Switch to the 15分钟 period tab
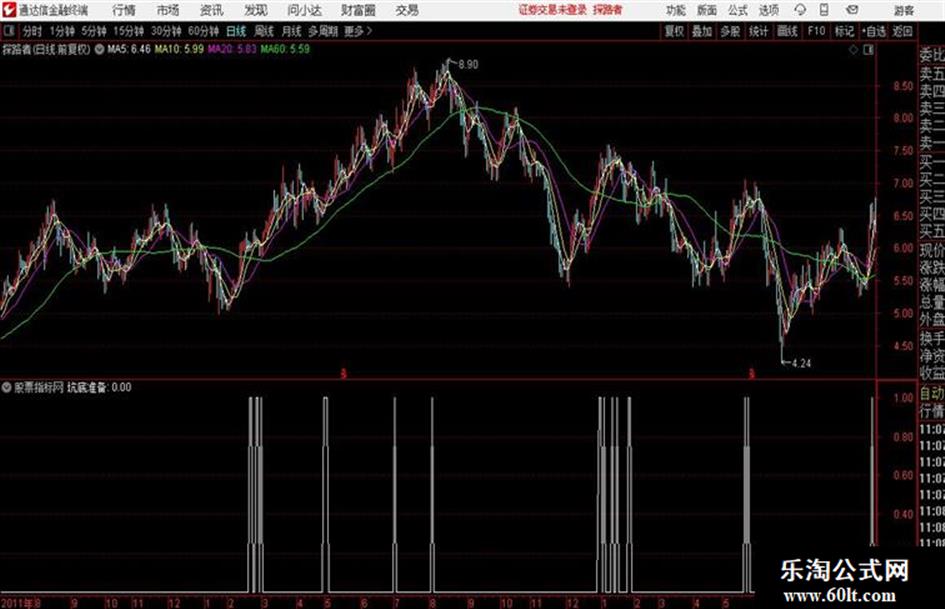Viewport: 945px width, 609px height. [129, 31]
